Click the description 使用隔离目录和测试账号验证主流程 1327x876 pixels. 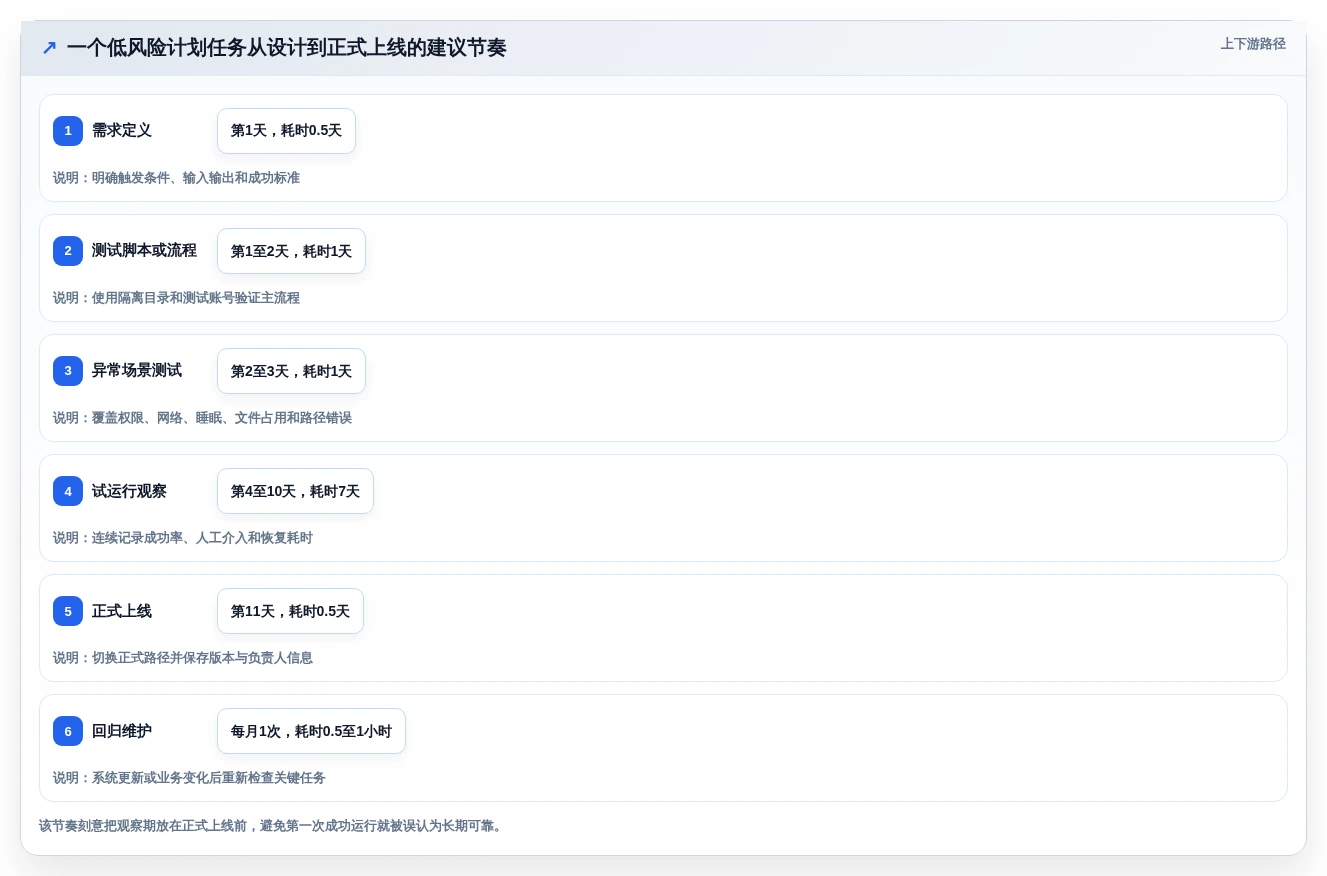tap(176, 298)
